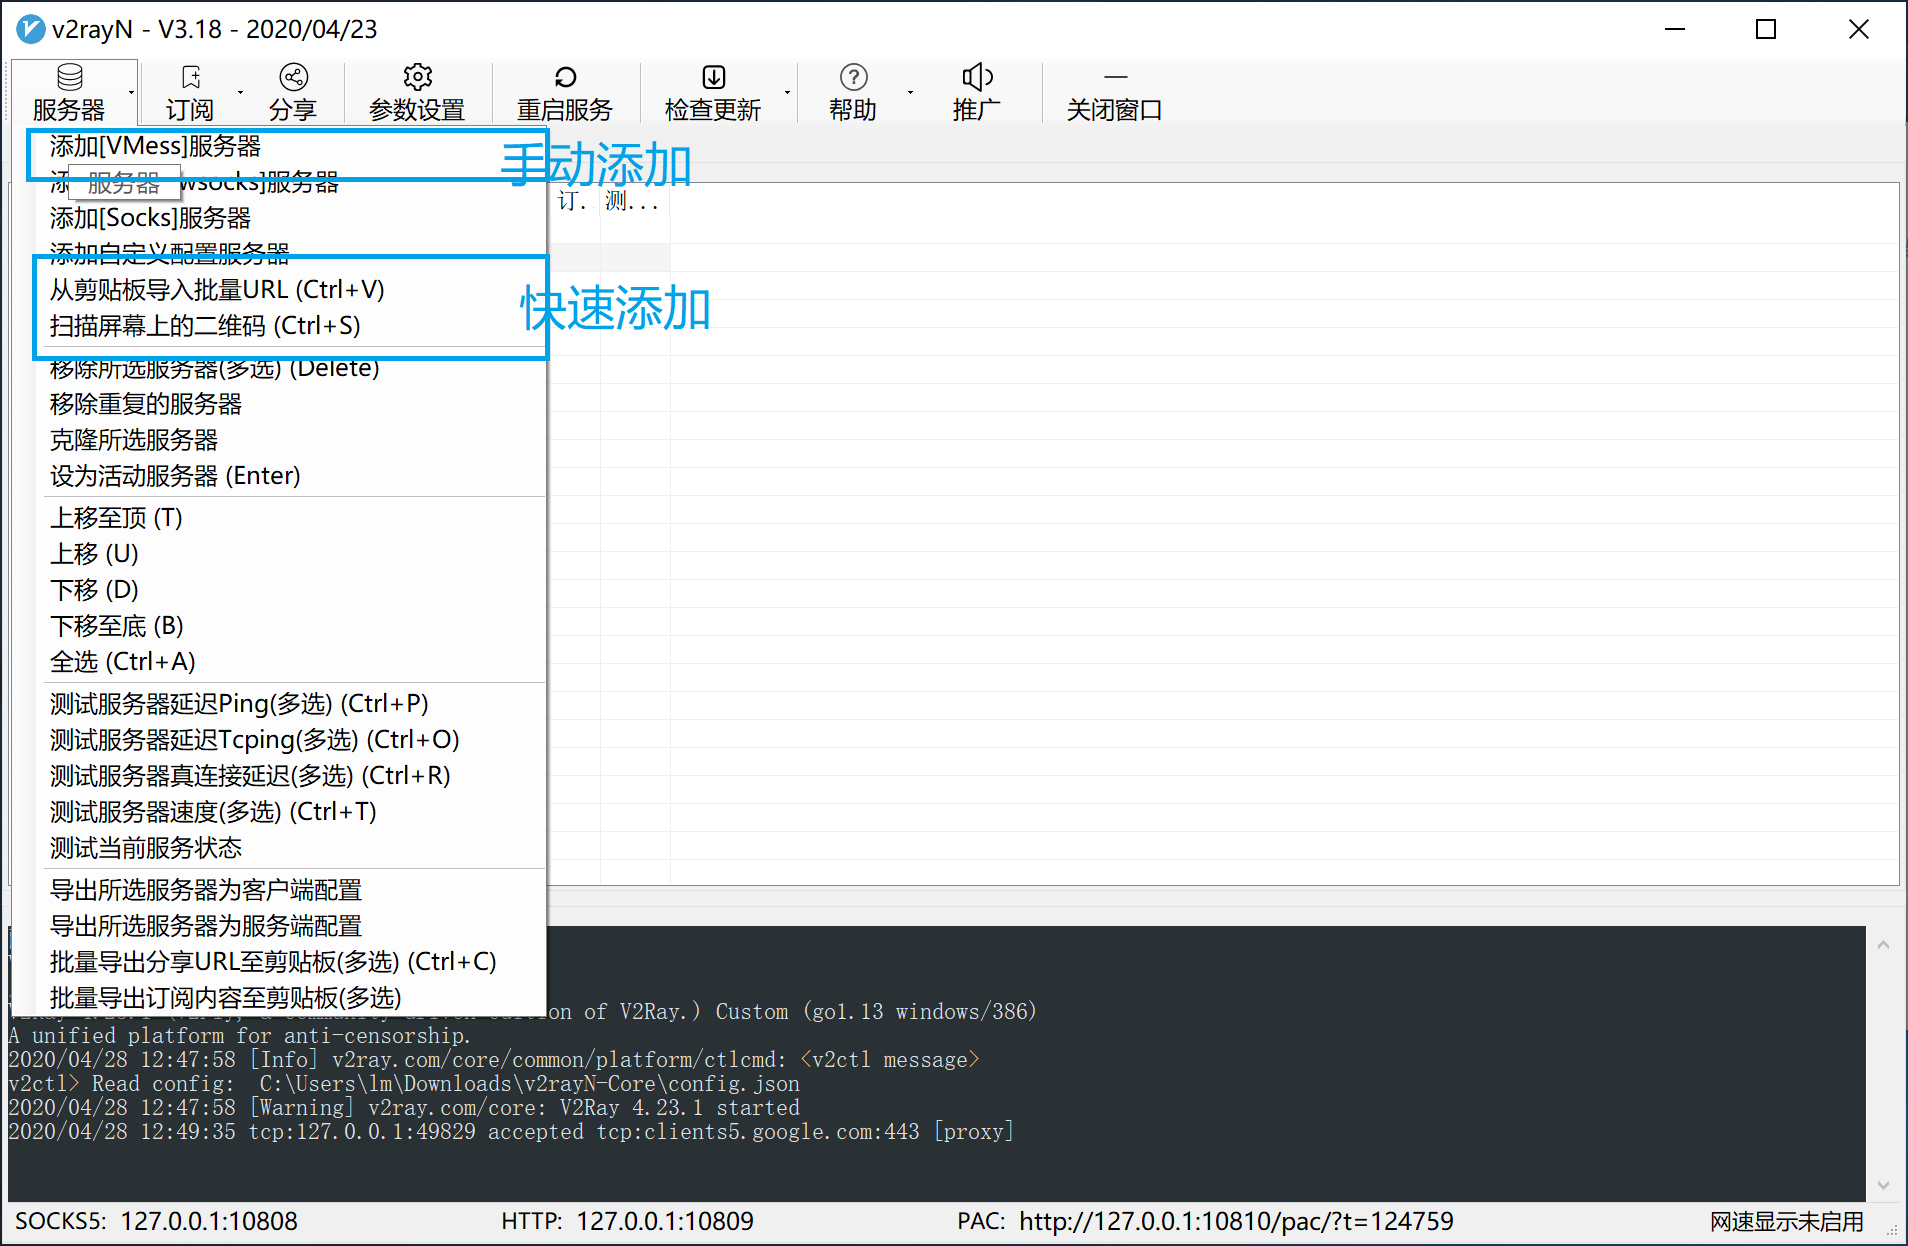Image resolution: width=1908 pixels, height=1246 pixels.
Task: Select 导出所选服务器为客户端配置
Action: click(206, 890)
